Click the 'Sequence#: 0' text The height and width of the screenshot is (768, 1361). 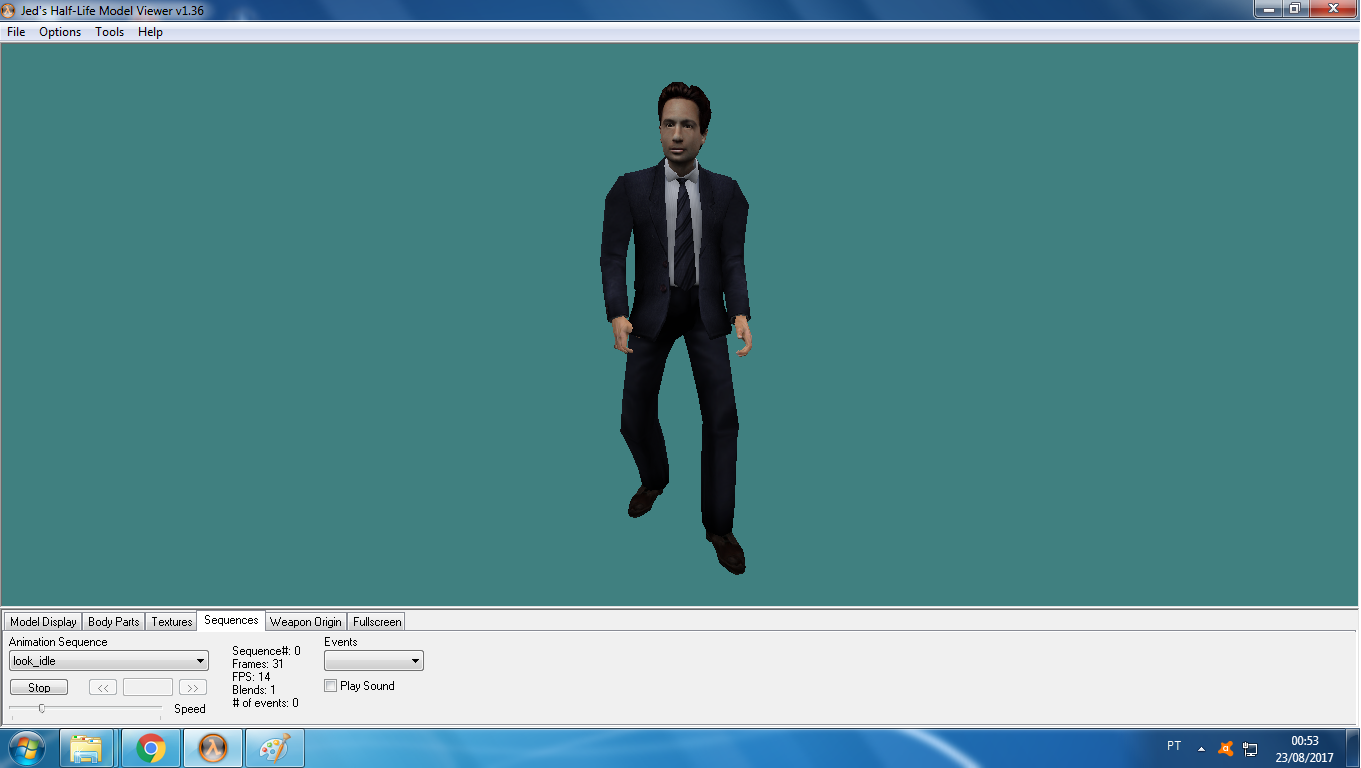click(266, 651)
